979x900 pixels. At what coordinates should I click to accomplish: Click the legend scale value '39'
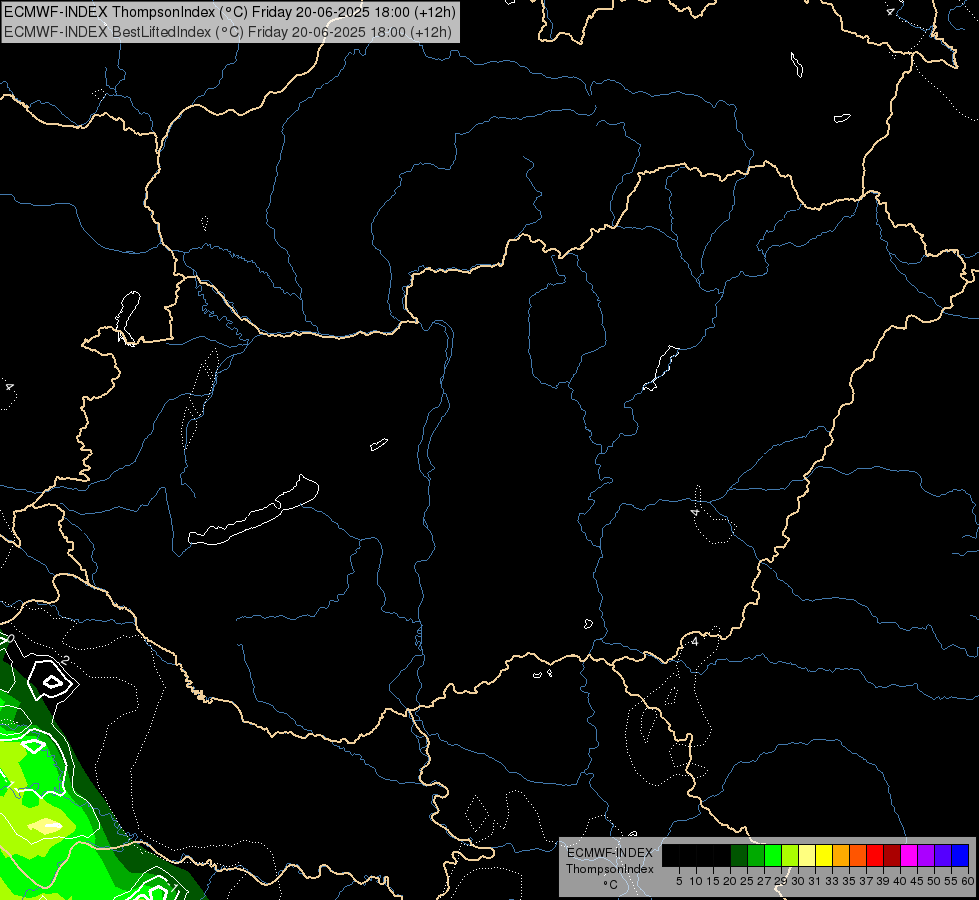pyautogui.click(x=883, y=881)
